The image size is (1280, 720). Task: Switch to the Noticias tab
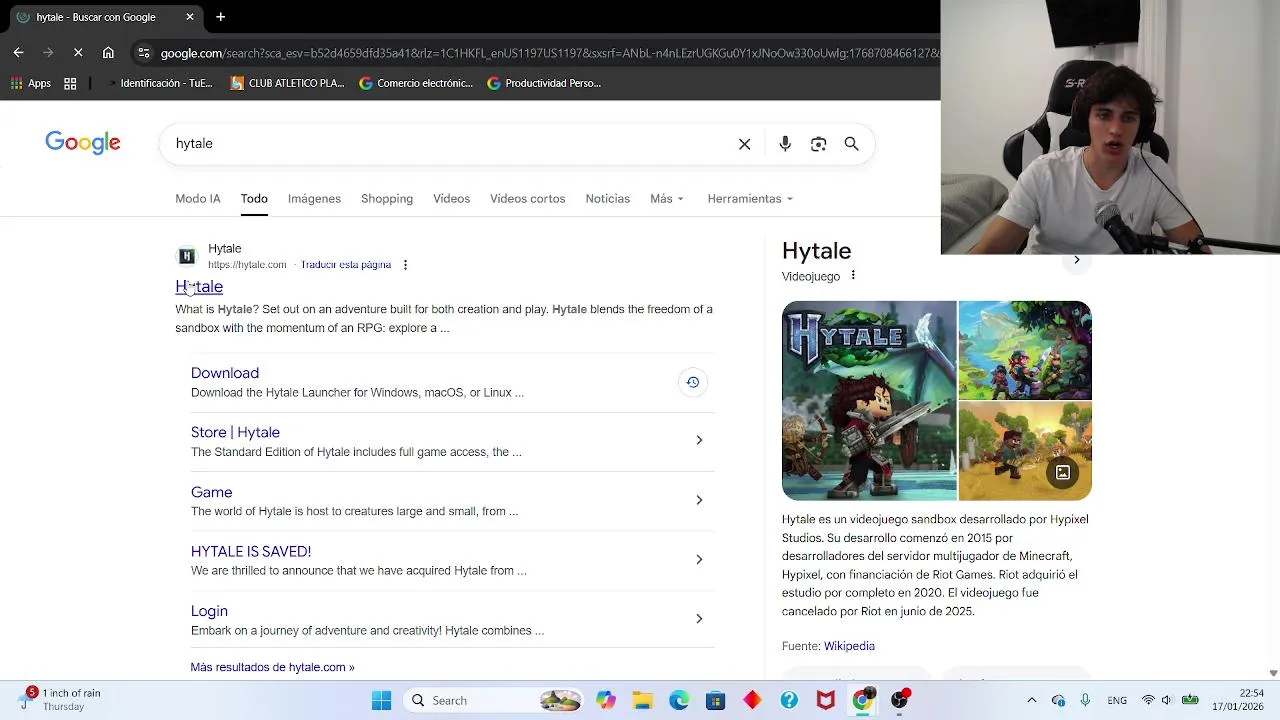point(607,198)
